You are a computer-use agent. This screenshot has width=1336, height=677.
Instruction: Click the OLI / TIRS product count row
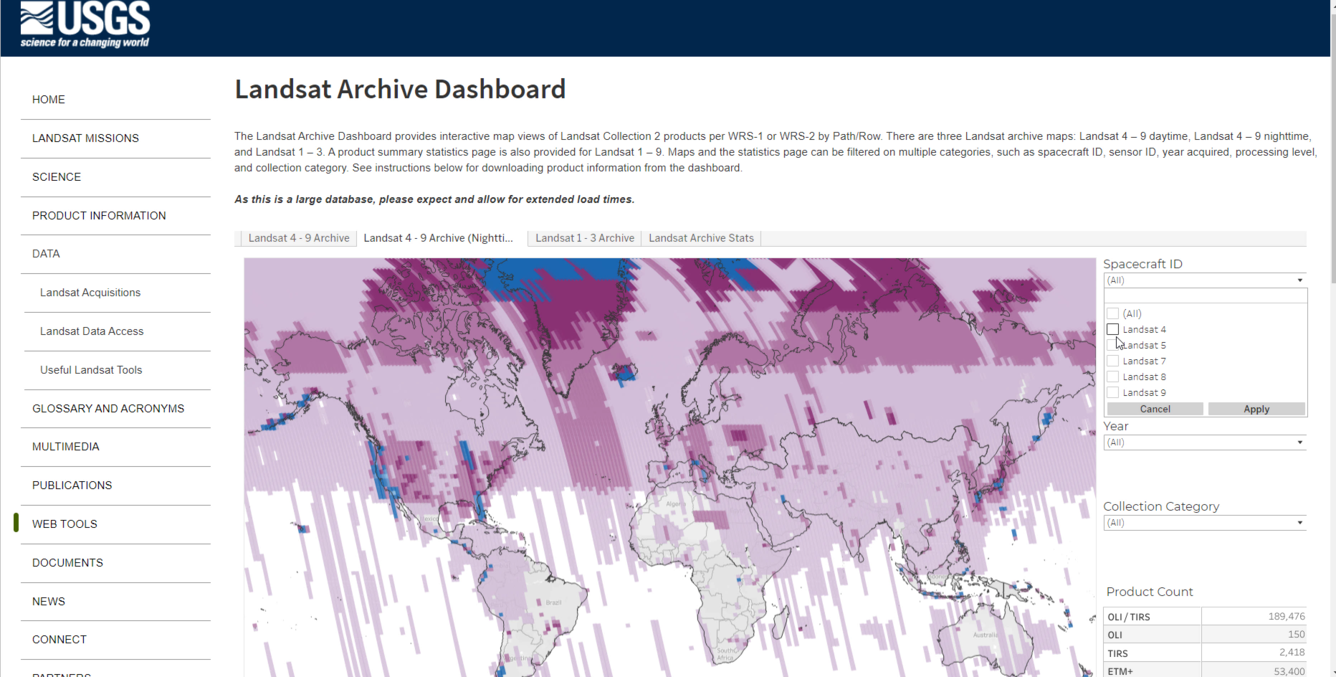coord(1205,617)
